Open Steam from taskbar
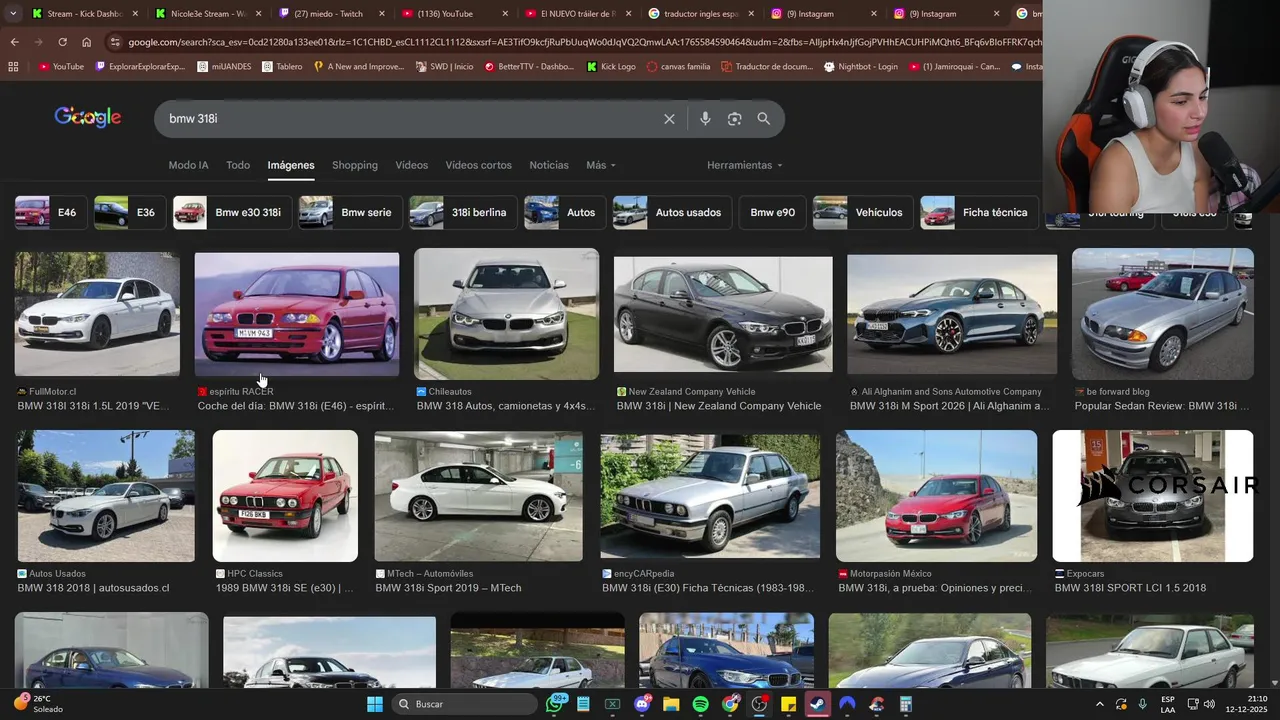The height and width of the screenshot is (720, 1280). pos(818,704)
